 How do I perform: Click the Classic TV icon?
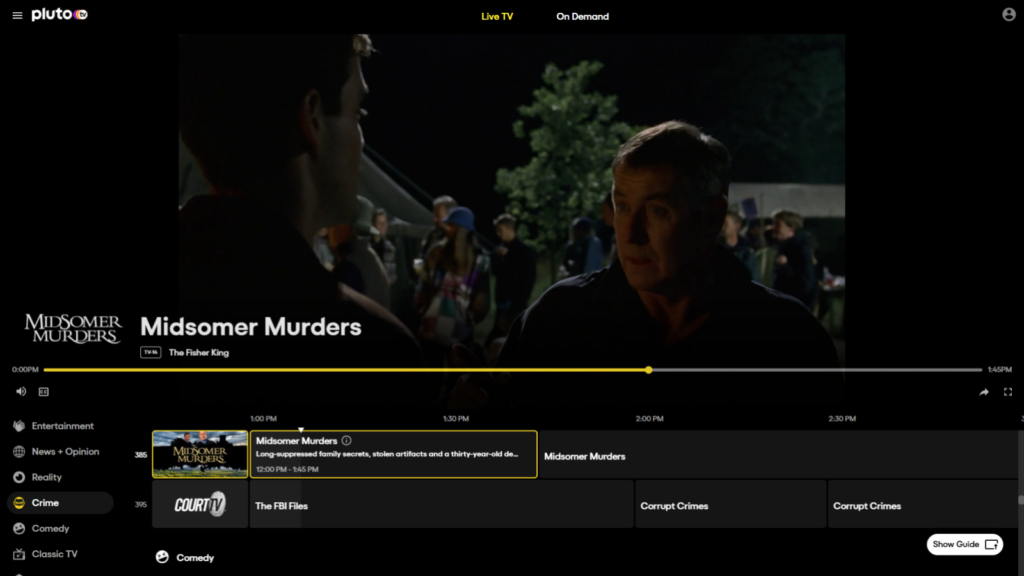(x=19, y=554)
